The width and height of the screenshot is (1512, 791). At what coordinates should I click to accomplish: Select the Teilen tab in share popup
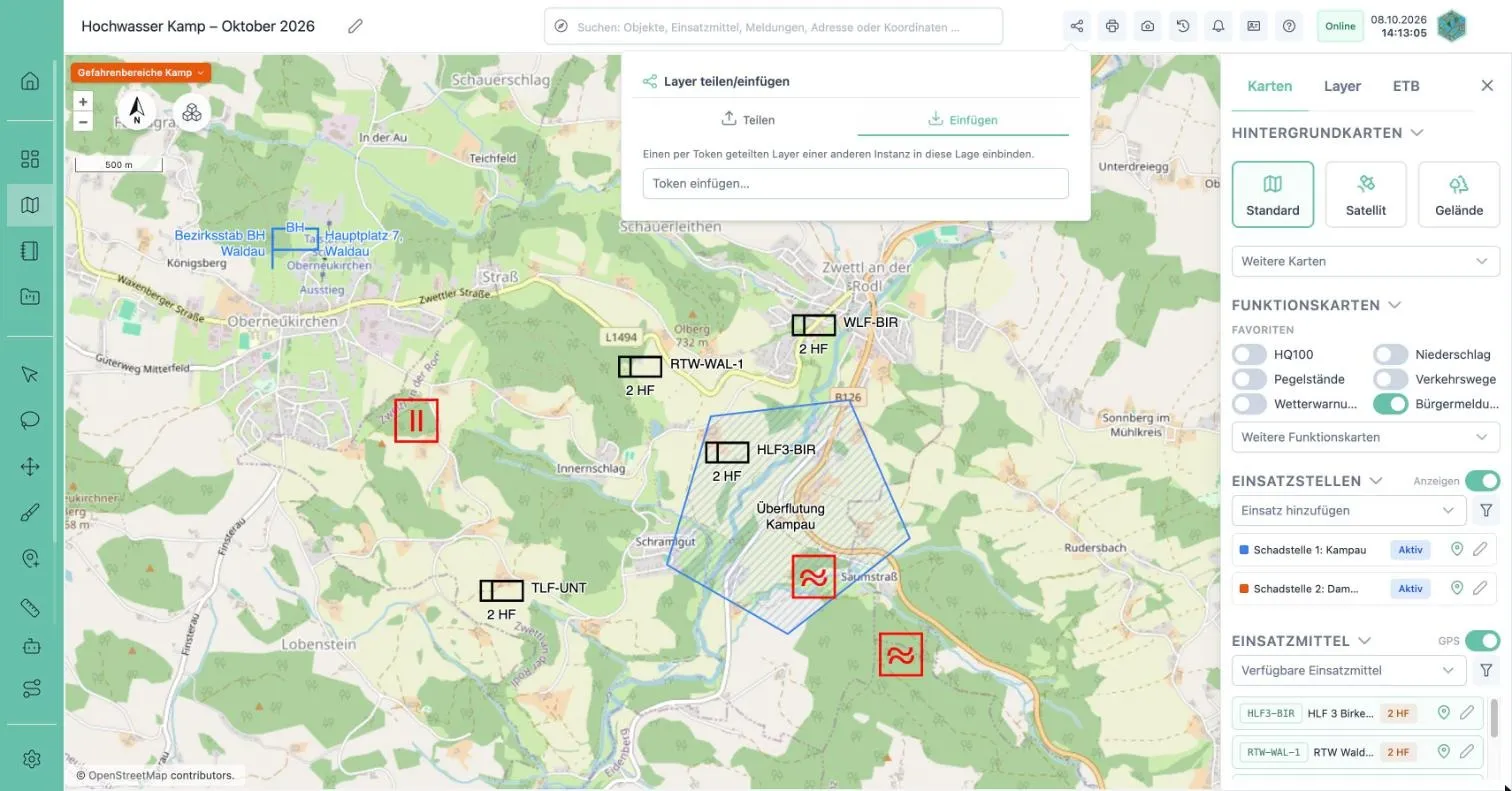[748, 120]
